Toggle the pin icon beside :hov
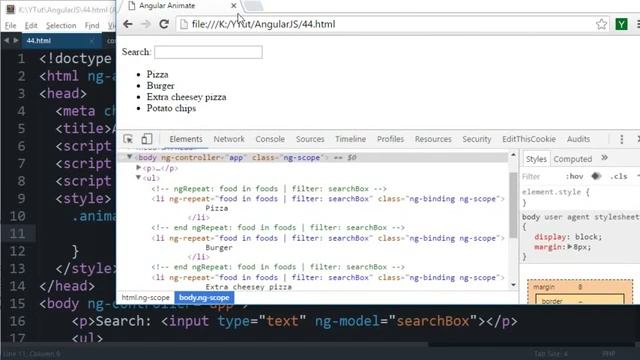The image size is (640, 360). pyautogui.click(x=596, y=176)
